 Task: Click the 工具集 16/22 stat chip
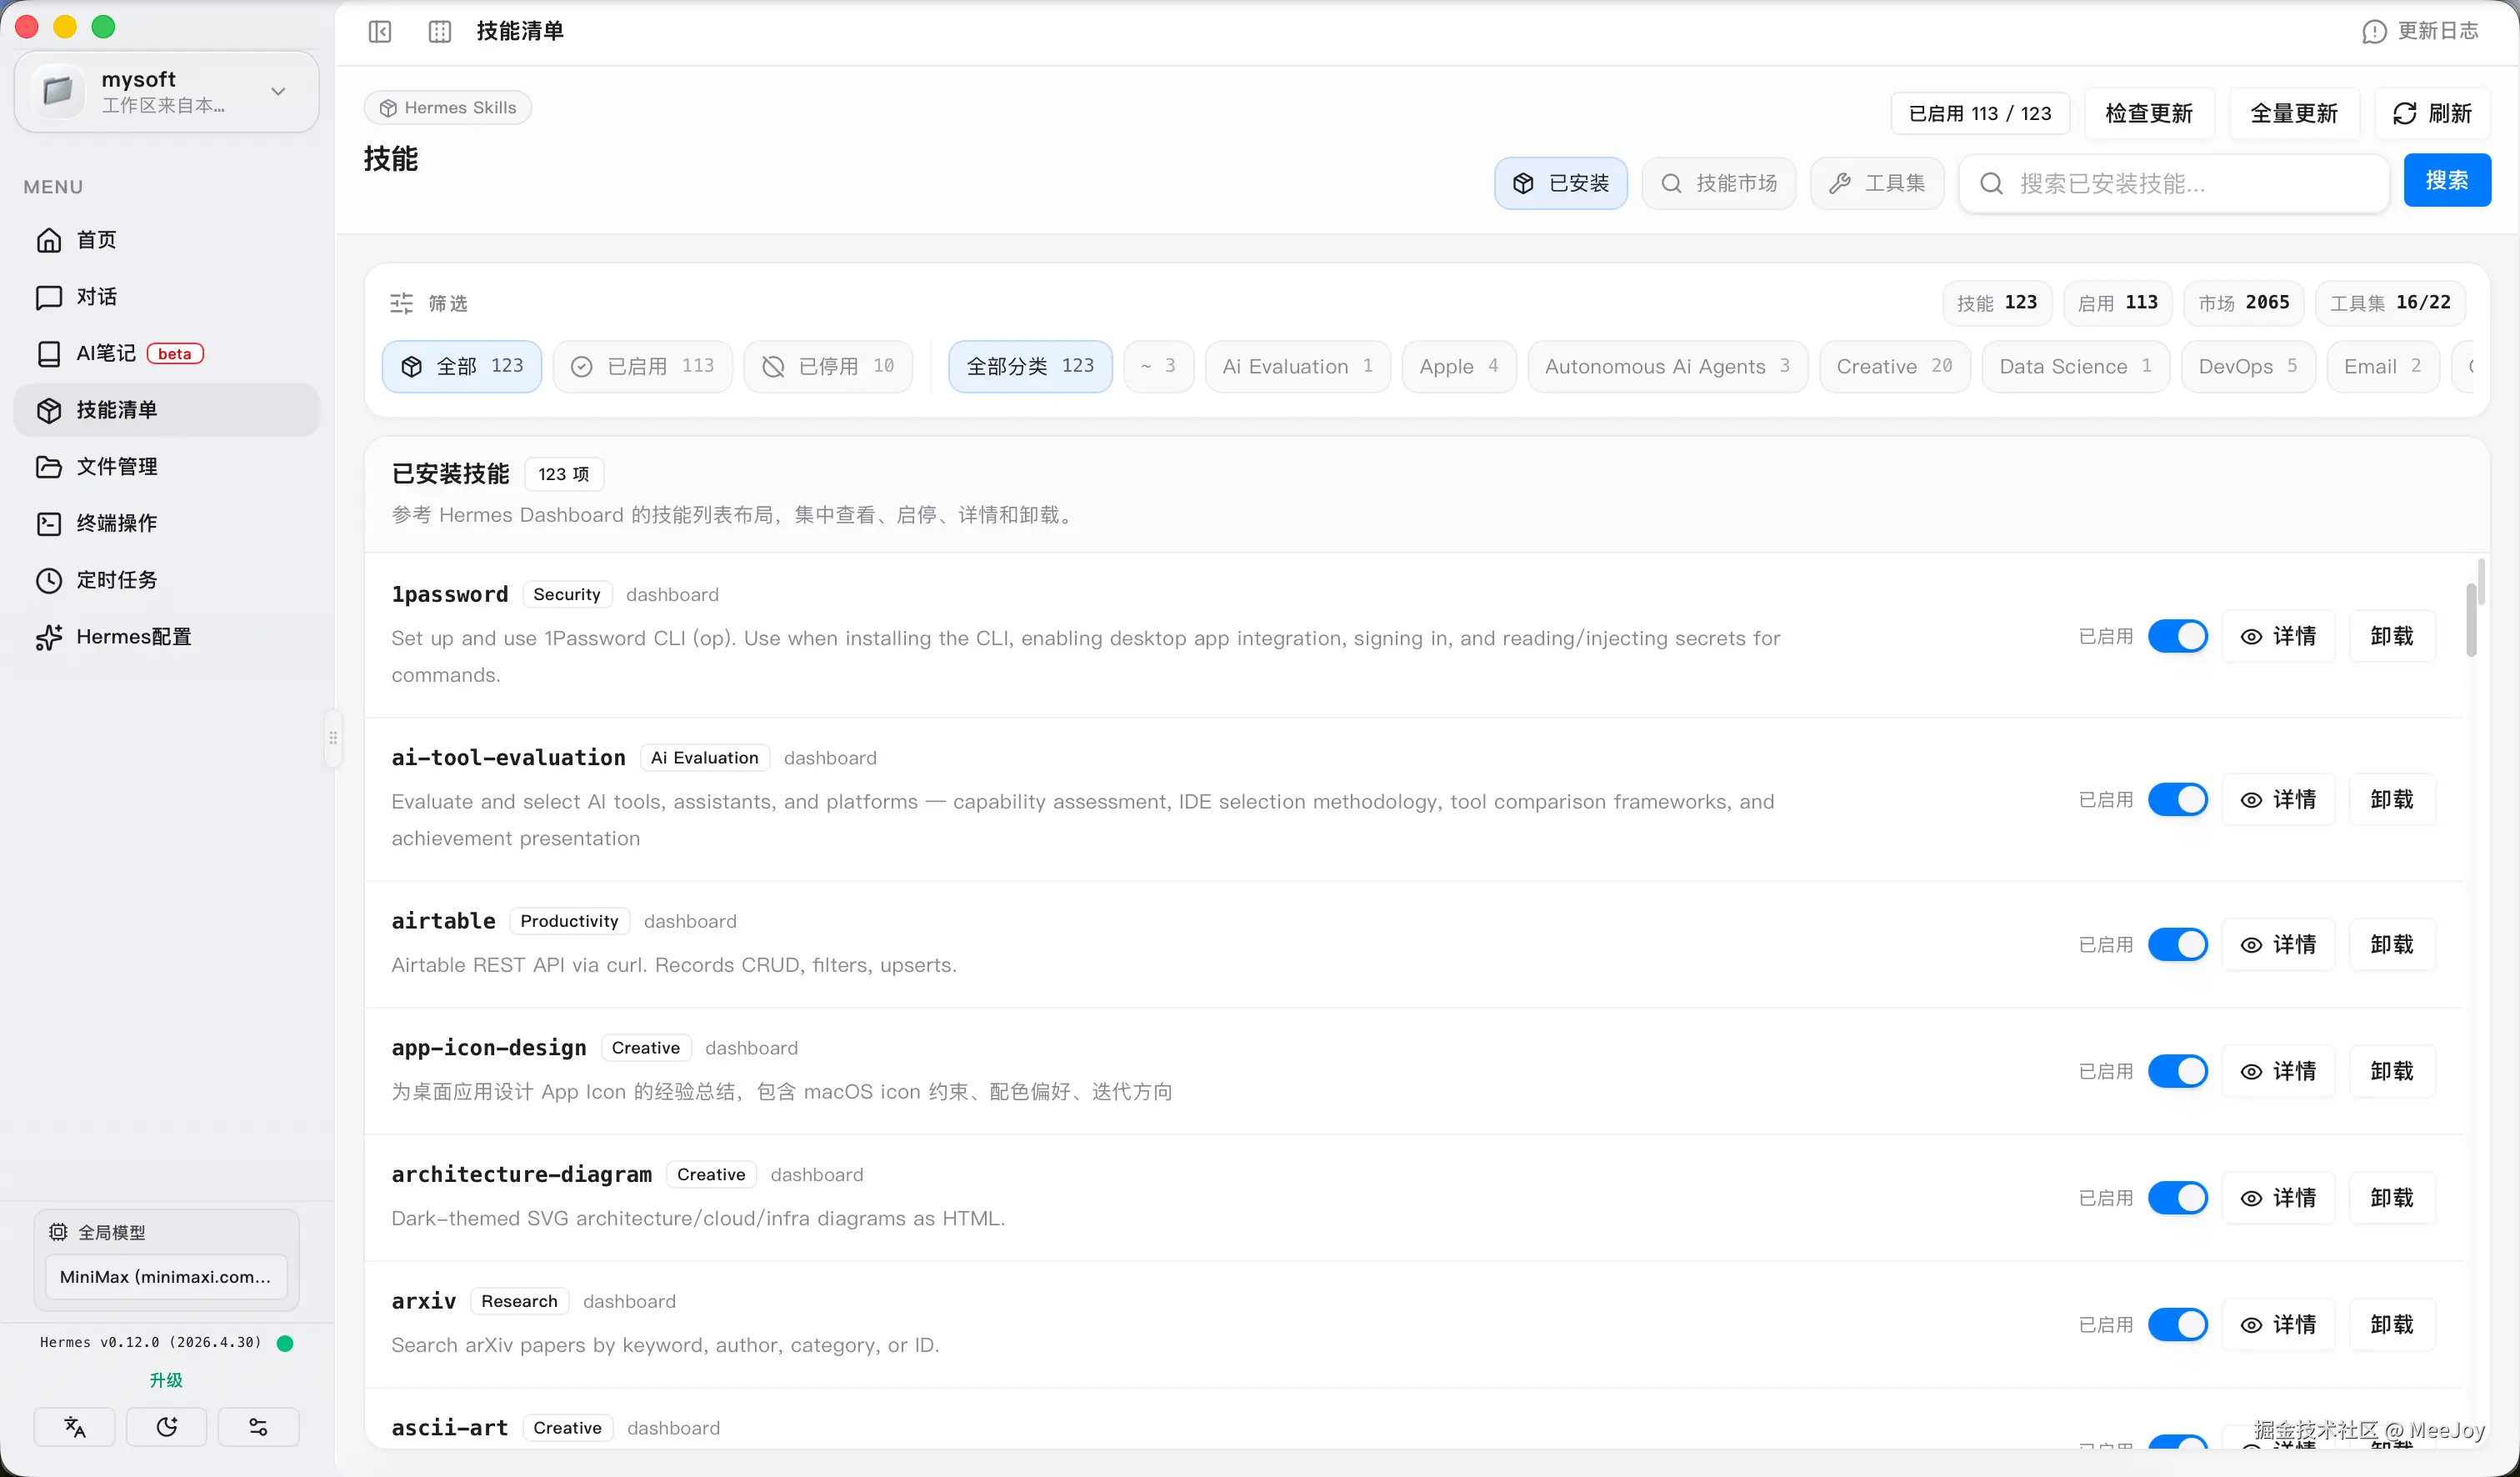(2390, 302)
